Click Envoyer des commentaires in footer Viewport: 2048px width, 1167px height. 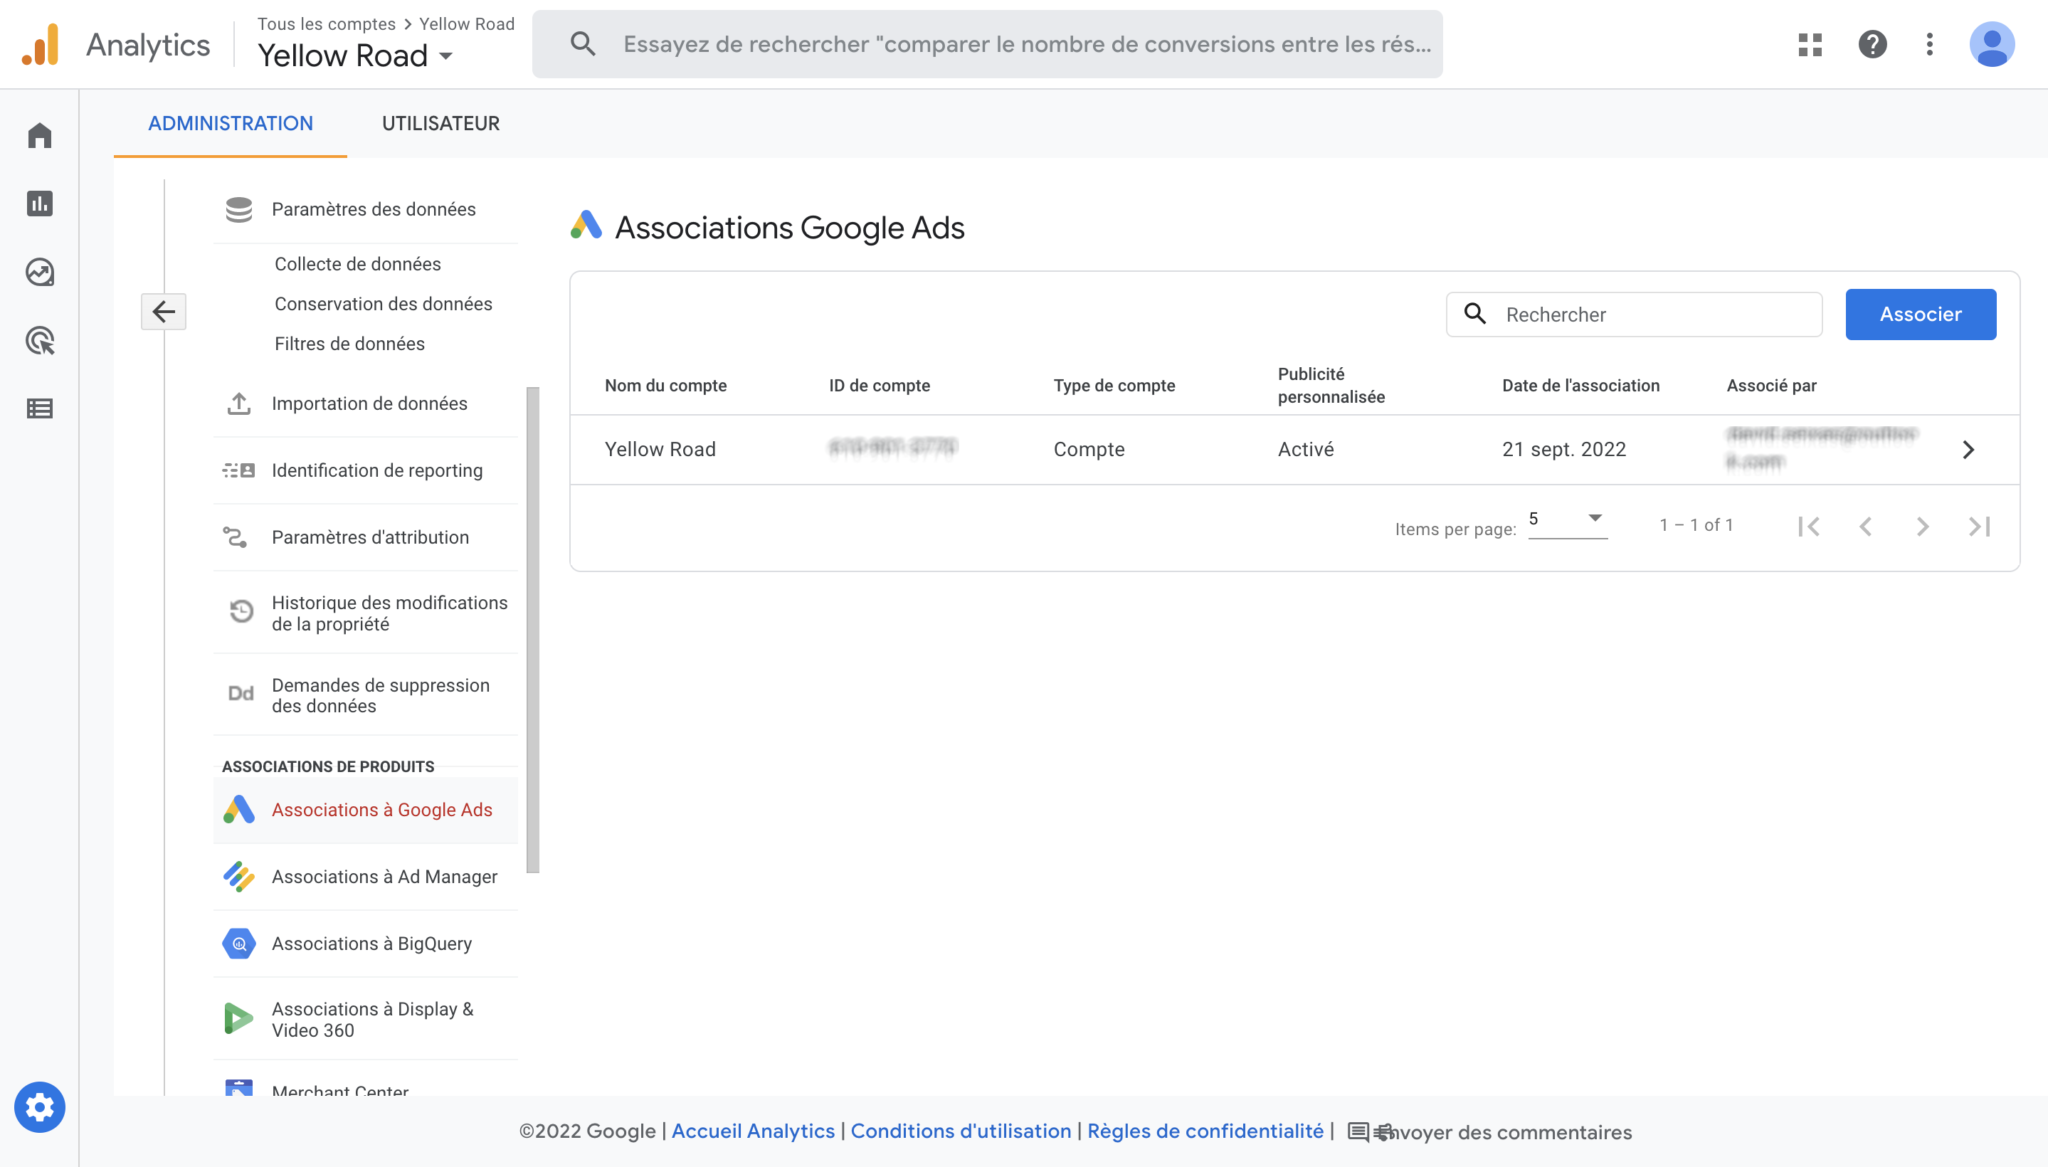point(1503,1132)
